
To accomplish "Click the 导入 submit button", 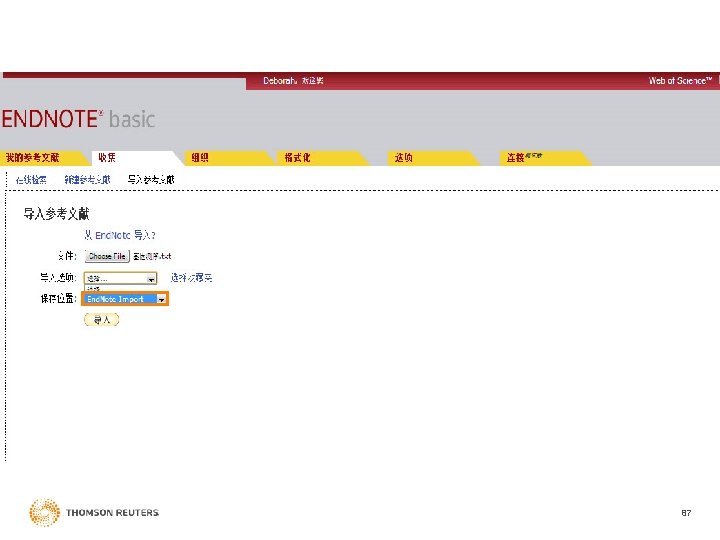I will coord(101,320).
